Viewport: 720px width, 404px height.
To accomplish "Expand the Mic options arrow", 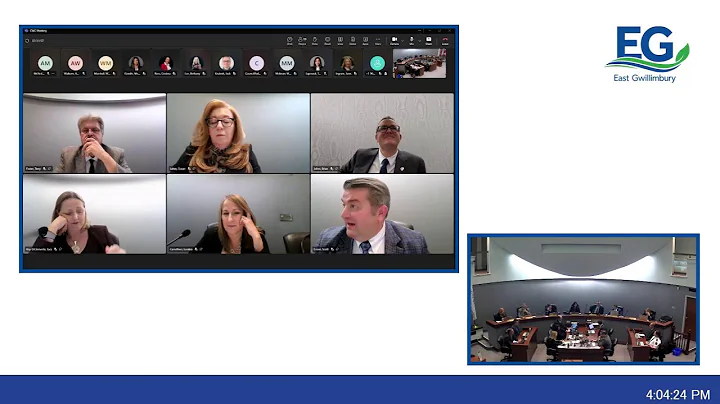I will [419, 41].
